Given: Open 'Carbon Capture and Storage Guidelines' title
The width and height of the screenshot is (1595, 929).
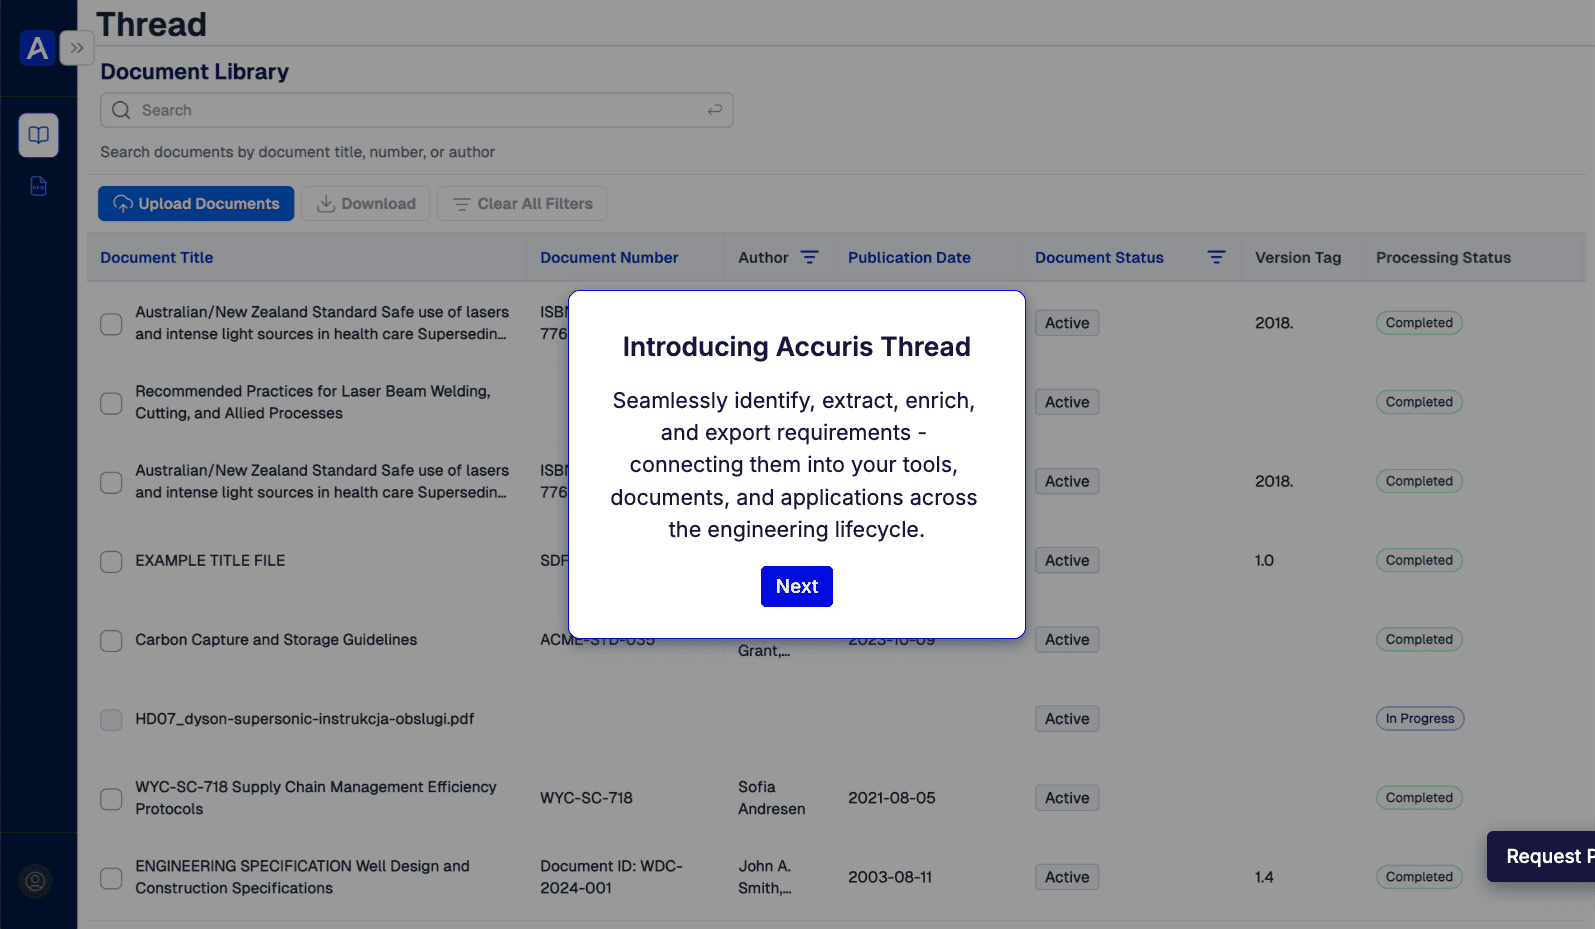Looking at the screenshot, I should click(x=276, y=640).
